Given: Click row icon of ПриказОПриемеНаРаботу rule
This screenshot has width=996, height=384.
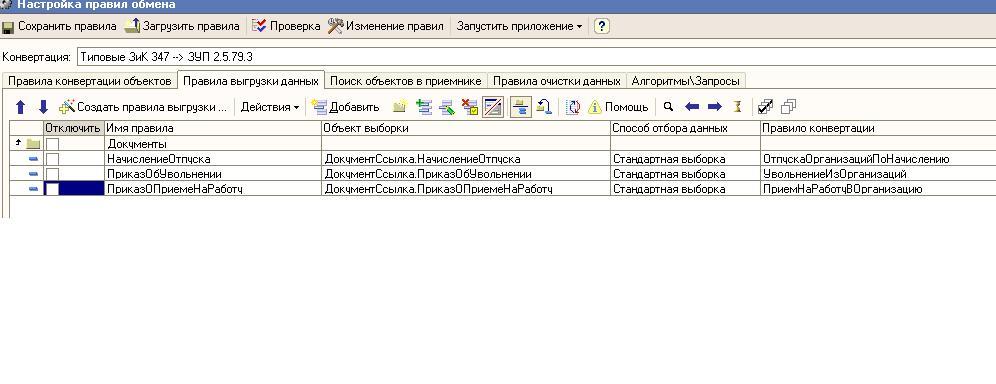Looking at the screenshot, I should point(34,189).
